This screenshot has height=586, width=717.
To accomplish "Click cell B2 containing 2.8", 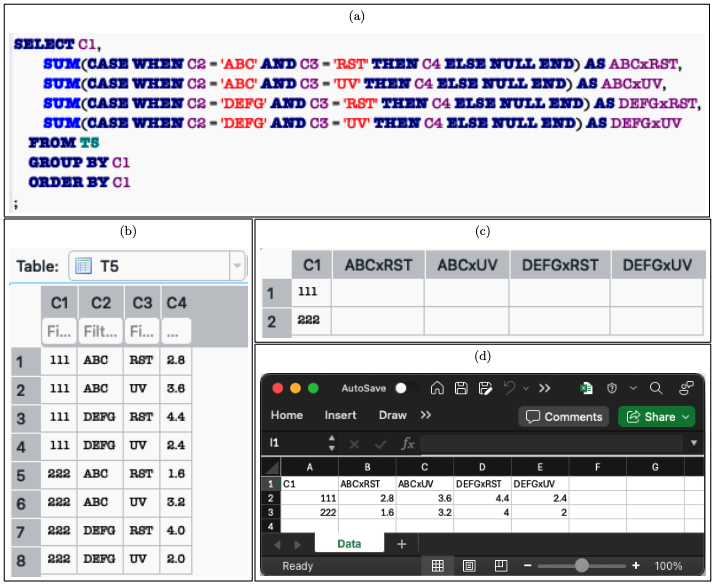I will pyautogui.click(x=367, y=498).
